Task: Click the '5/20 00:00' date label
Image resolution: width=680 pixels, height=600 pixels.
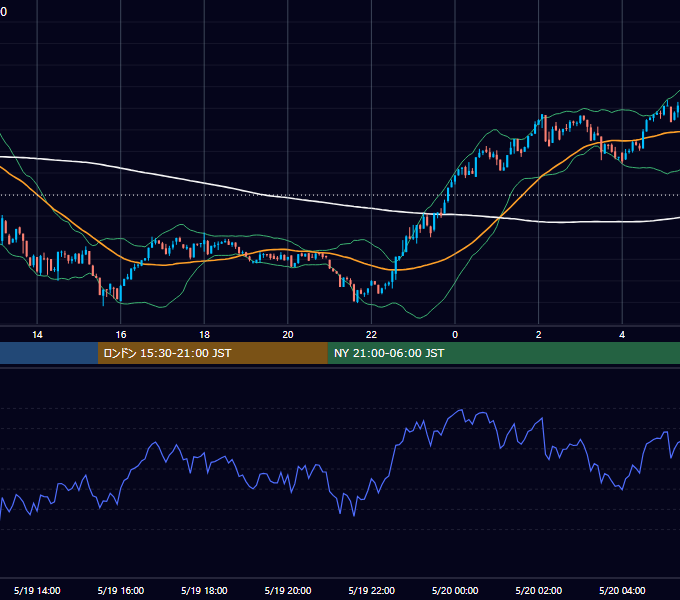Action: 455,590
